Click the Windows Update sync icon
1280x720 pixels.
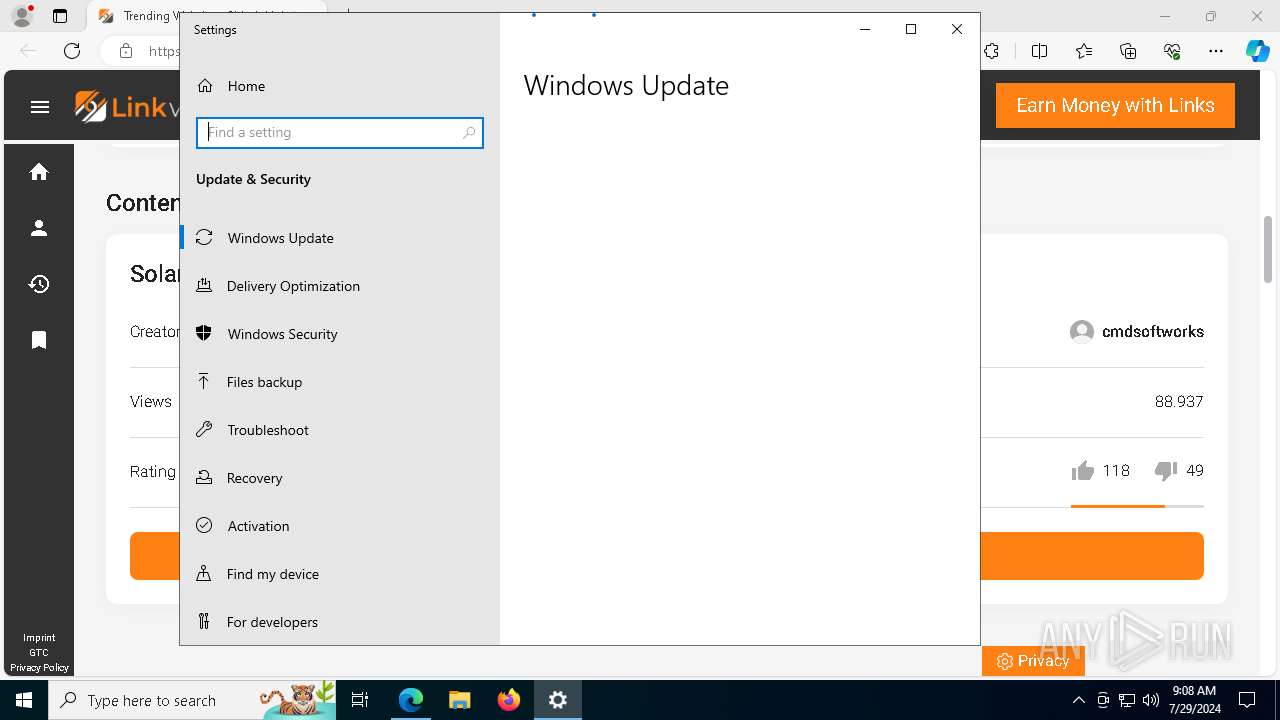click(x=204, y=237)
